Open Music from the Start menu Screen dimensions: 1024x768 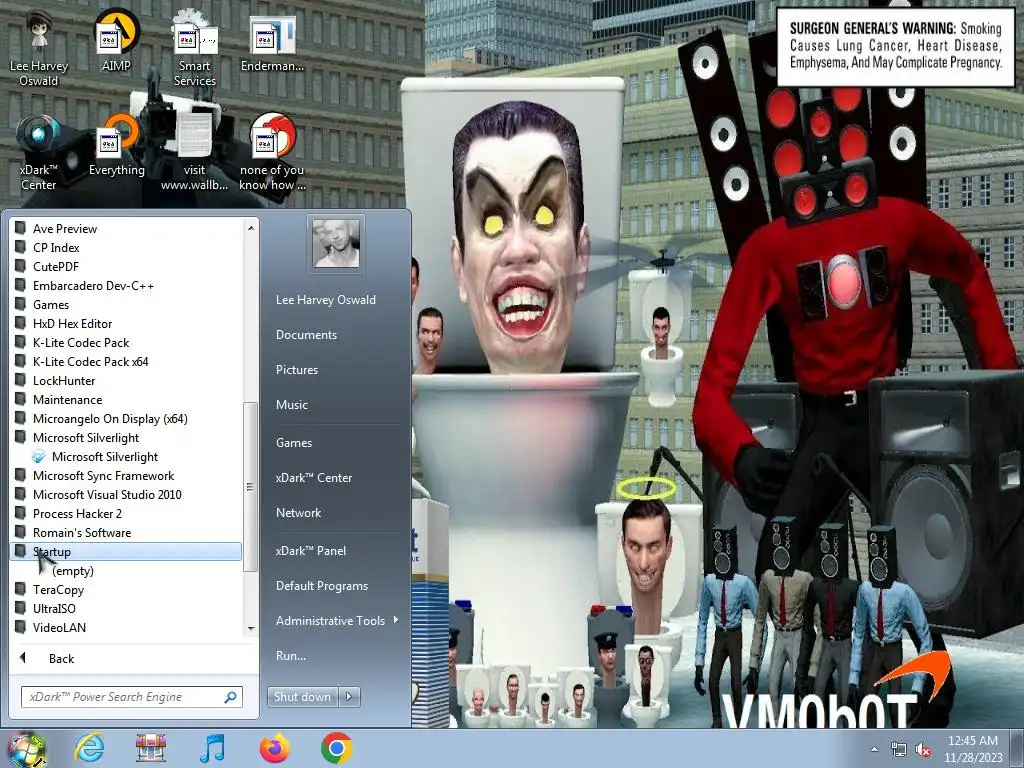click(291, 404)
